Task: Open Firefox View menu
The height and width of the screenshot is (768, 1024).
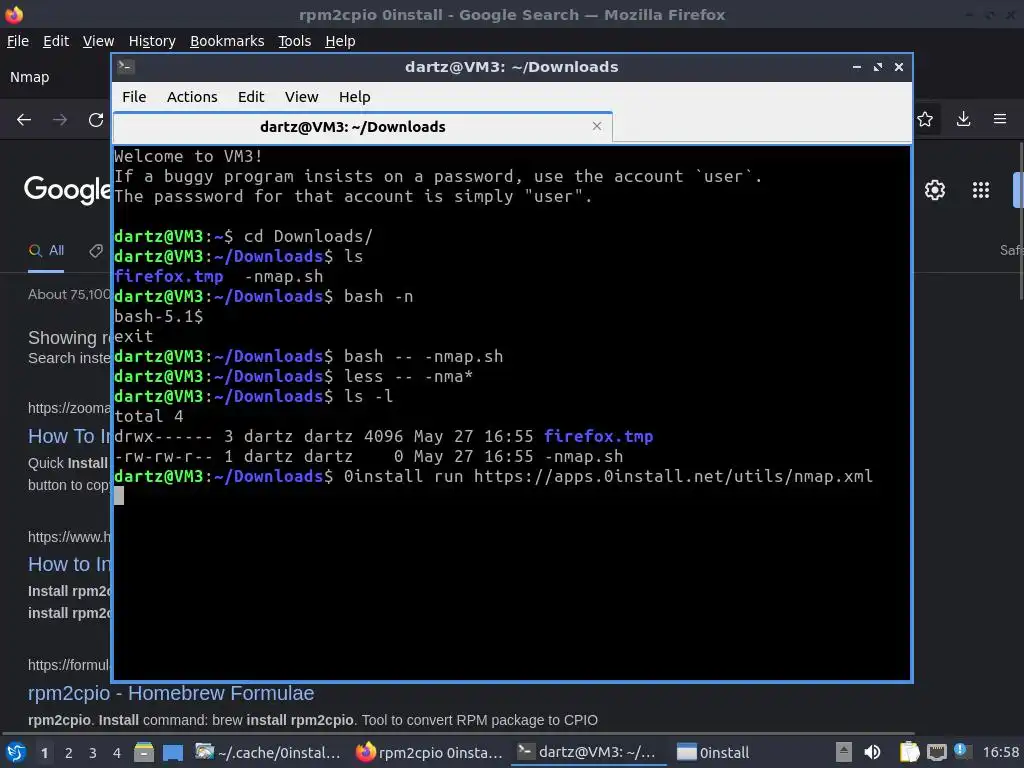Action: point(98,41)
